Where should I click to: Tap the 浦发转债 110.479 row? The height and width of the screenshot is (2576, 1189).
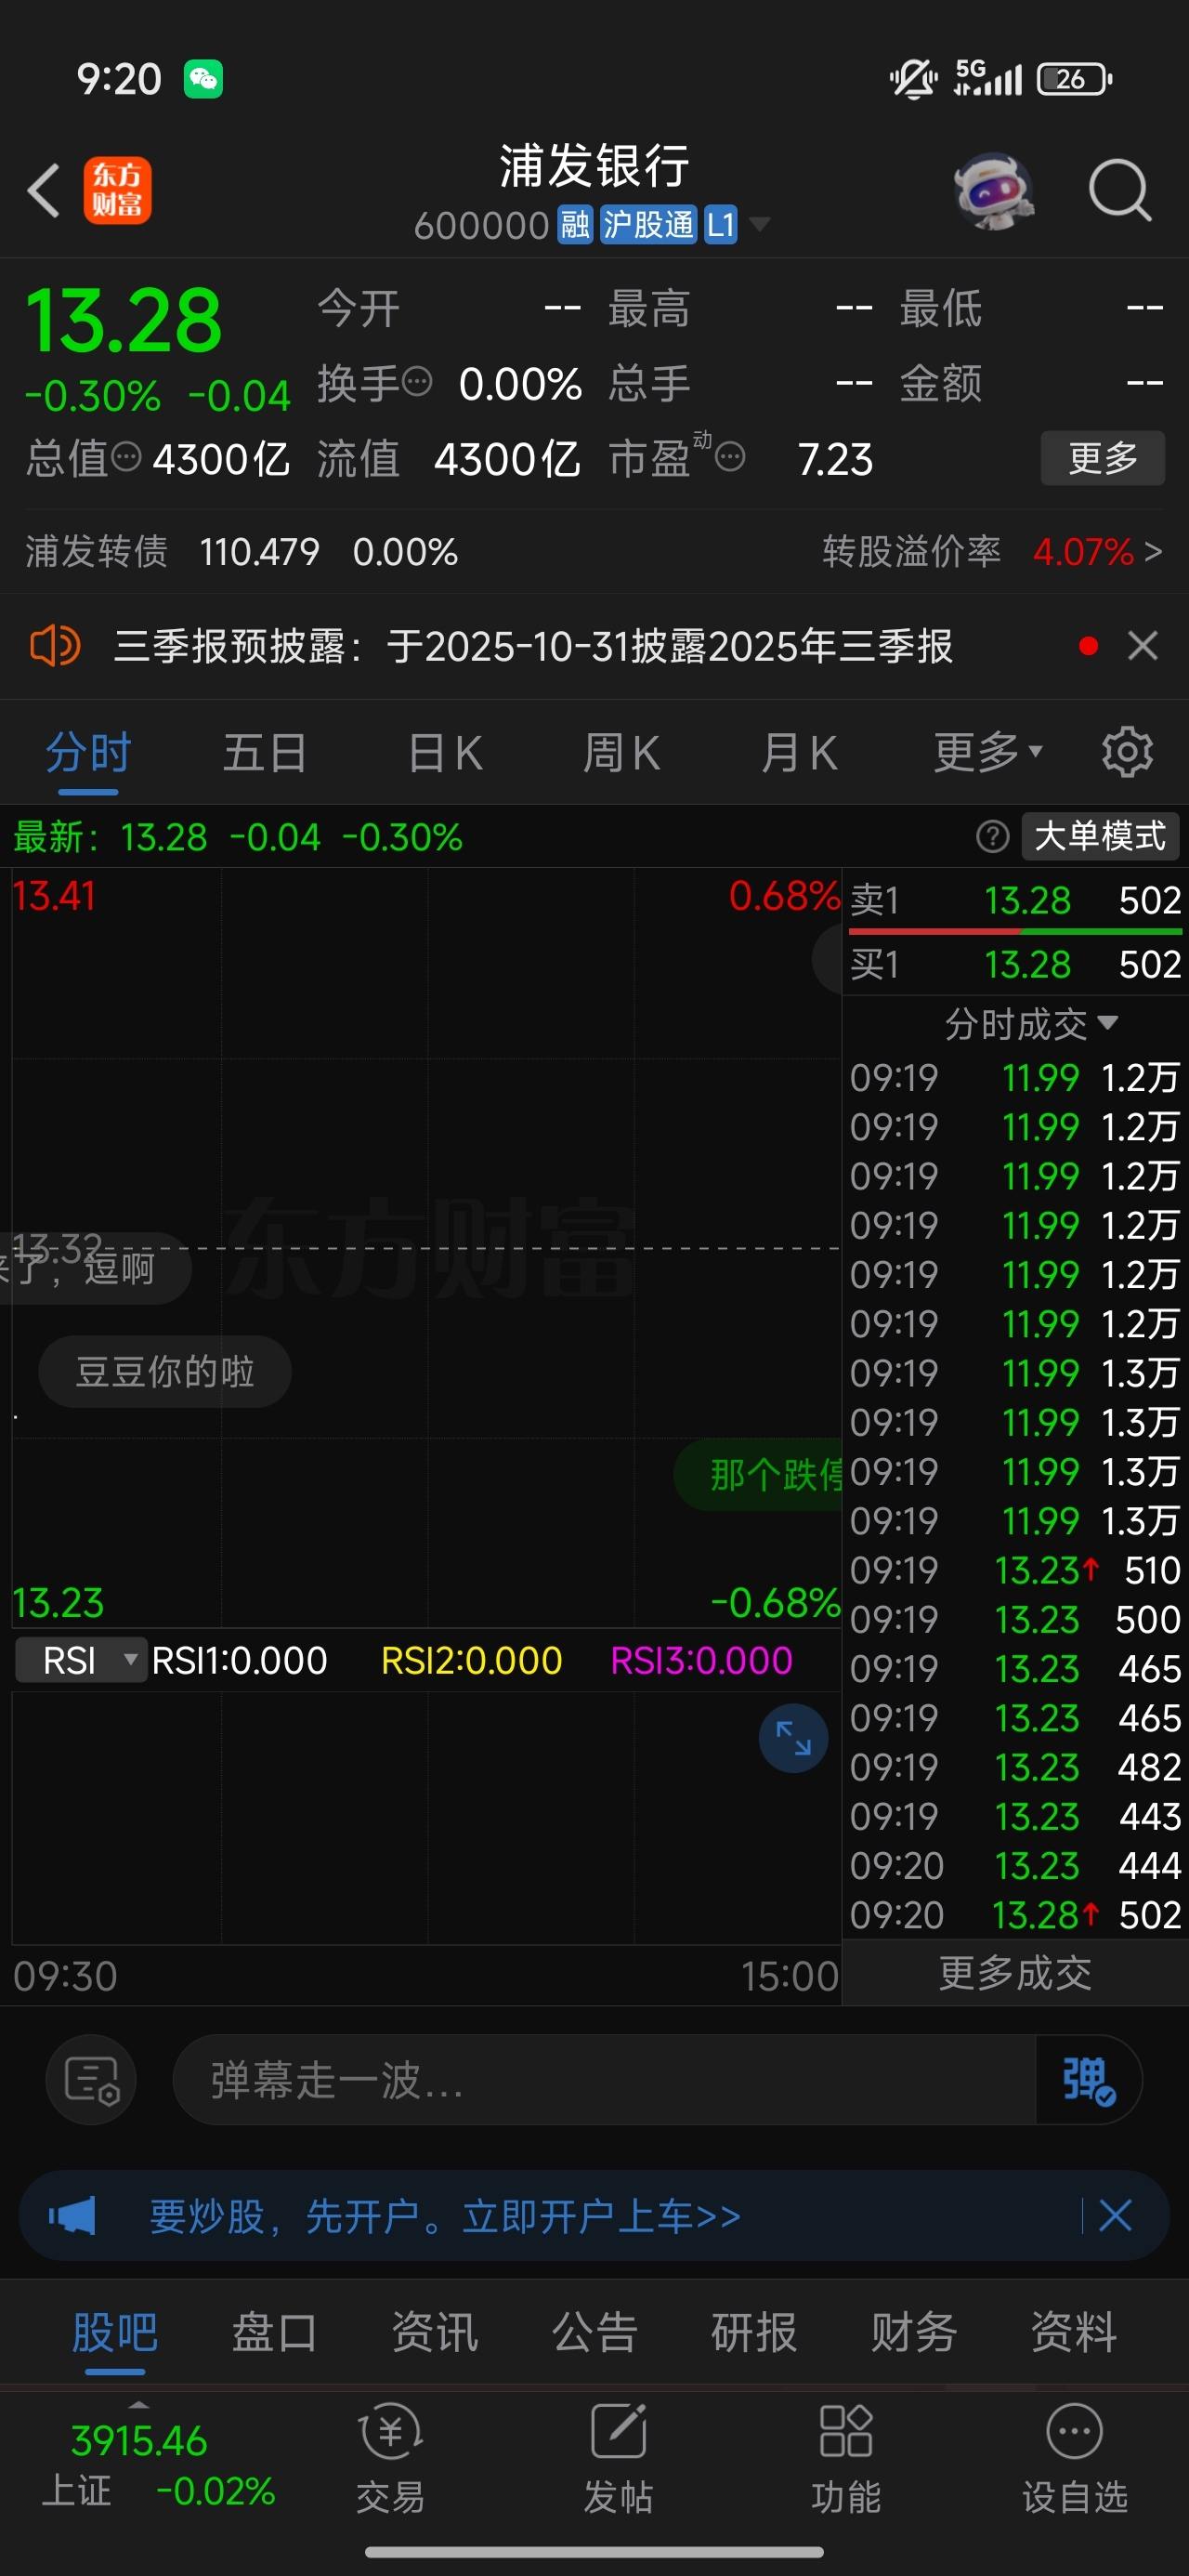pyautogui.click(x=241, y=551)
